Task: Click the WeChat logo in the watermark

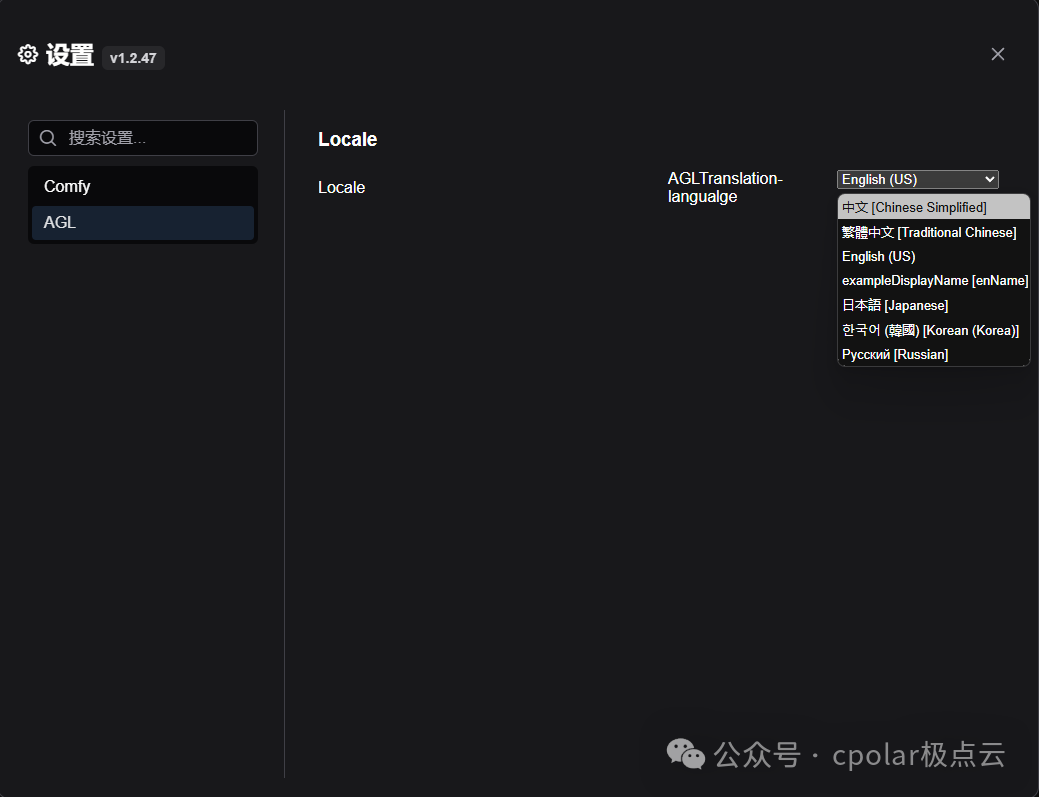Action: [686, 755]
